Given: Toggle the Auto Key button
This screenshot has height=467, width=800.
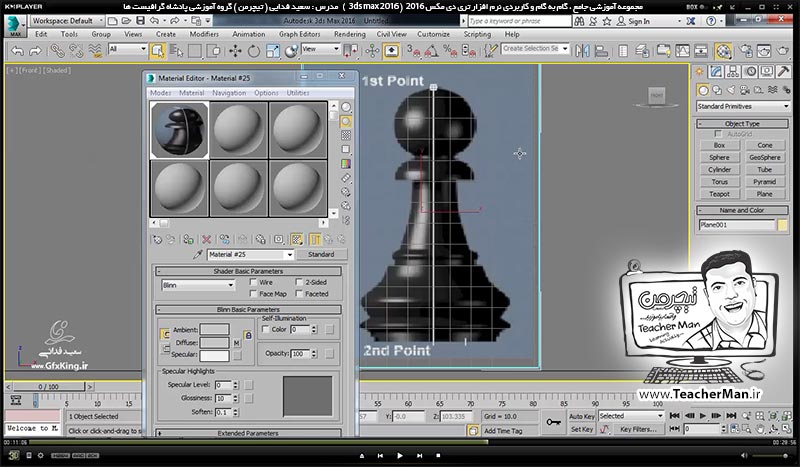Looking at the screenshot, I should pos(582,416).
